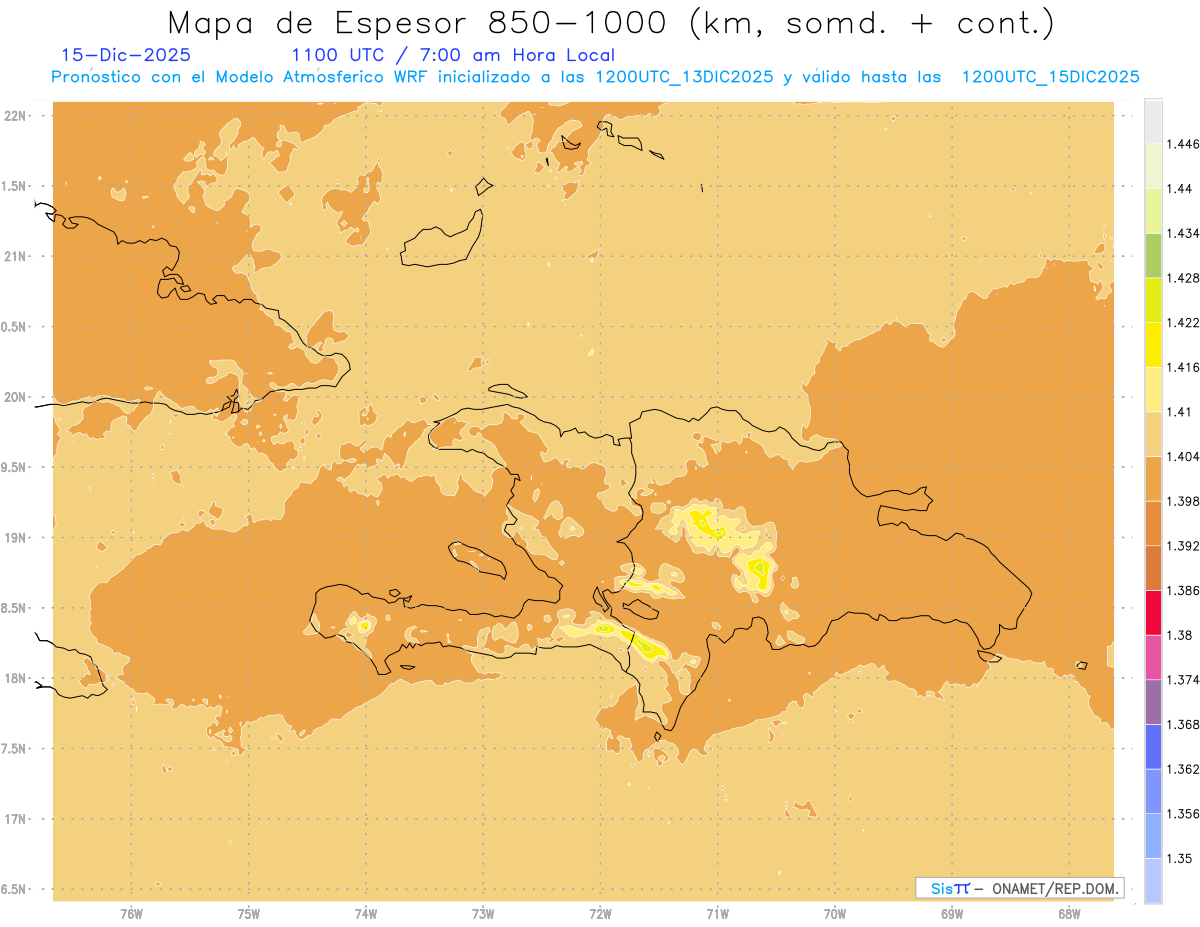Pick the red colorbar swatch between 1.38 and 1.386
The height and width of the screenshot is (927, 1200).
pos(1153,612)
